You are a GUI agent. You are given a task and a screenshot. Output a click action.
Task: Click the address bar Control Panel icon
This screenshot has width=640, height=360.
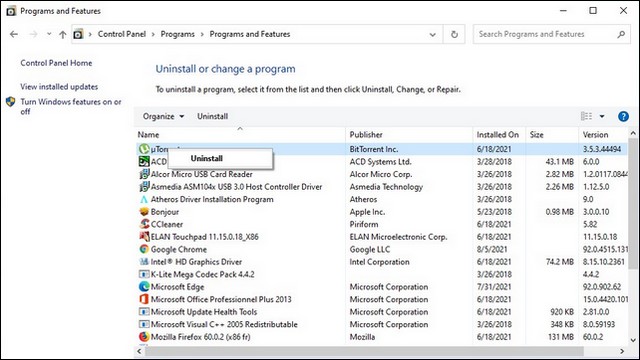click(x=78, y=34)
